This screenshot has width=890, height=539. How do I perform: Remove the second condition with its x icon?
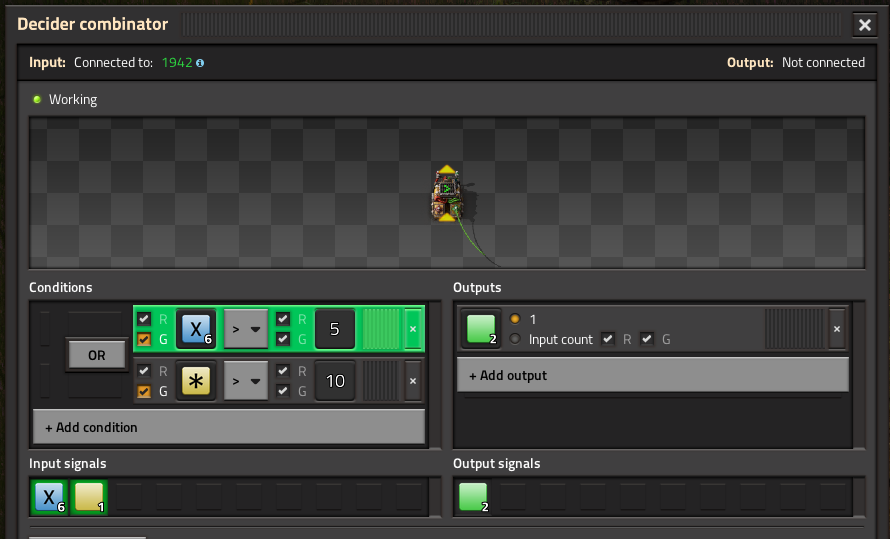pyautogui.click(x=413, y=381)
